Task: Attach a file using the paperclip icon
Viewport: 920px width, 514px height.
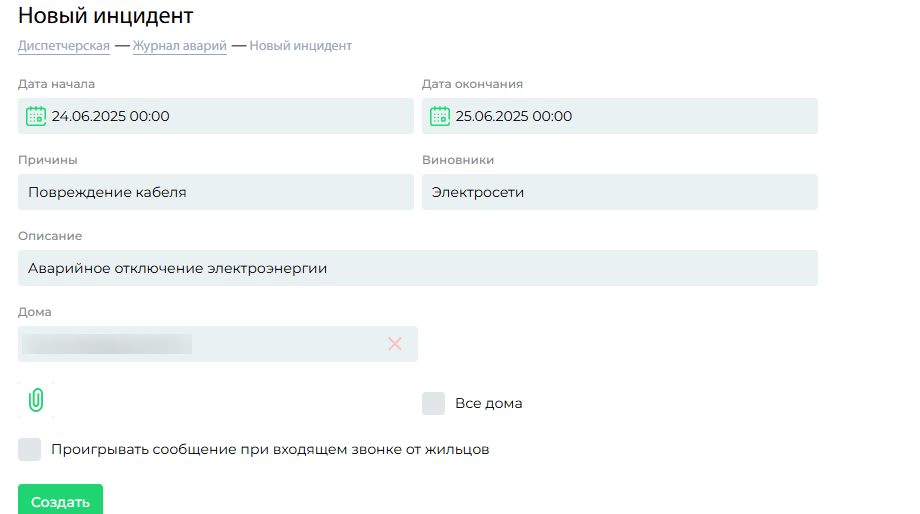Action: pyautogui.click(x=36, y=400)
